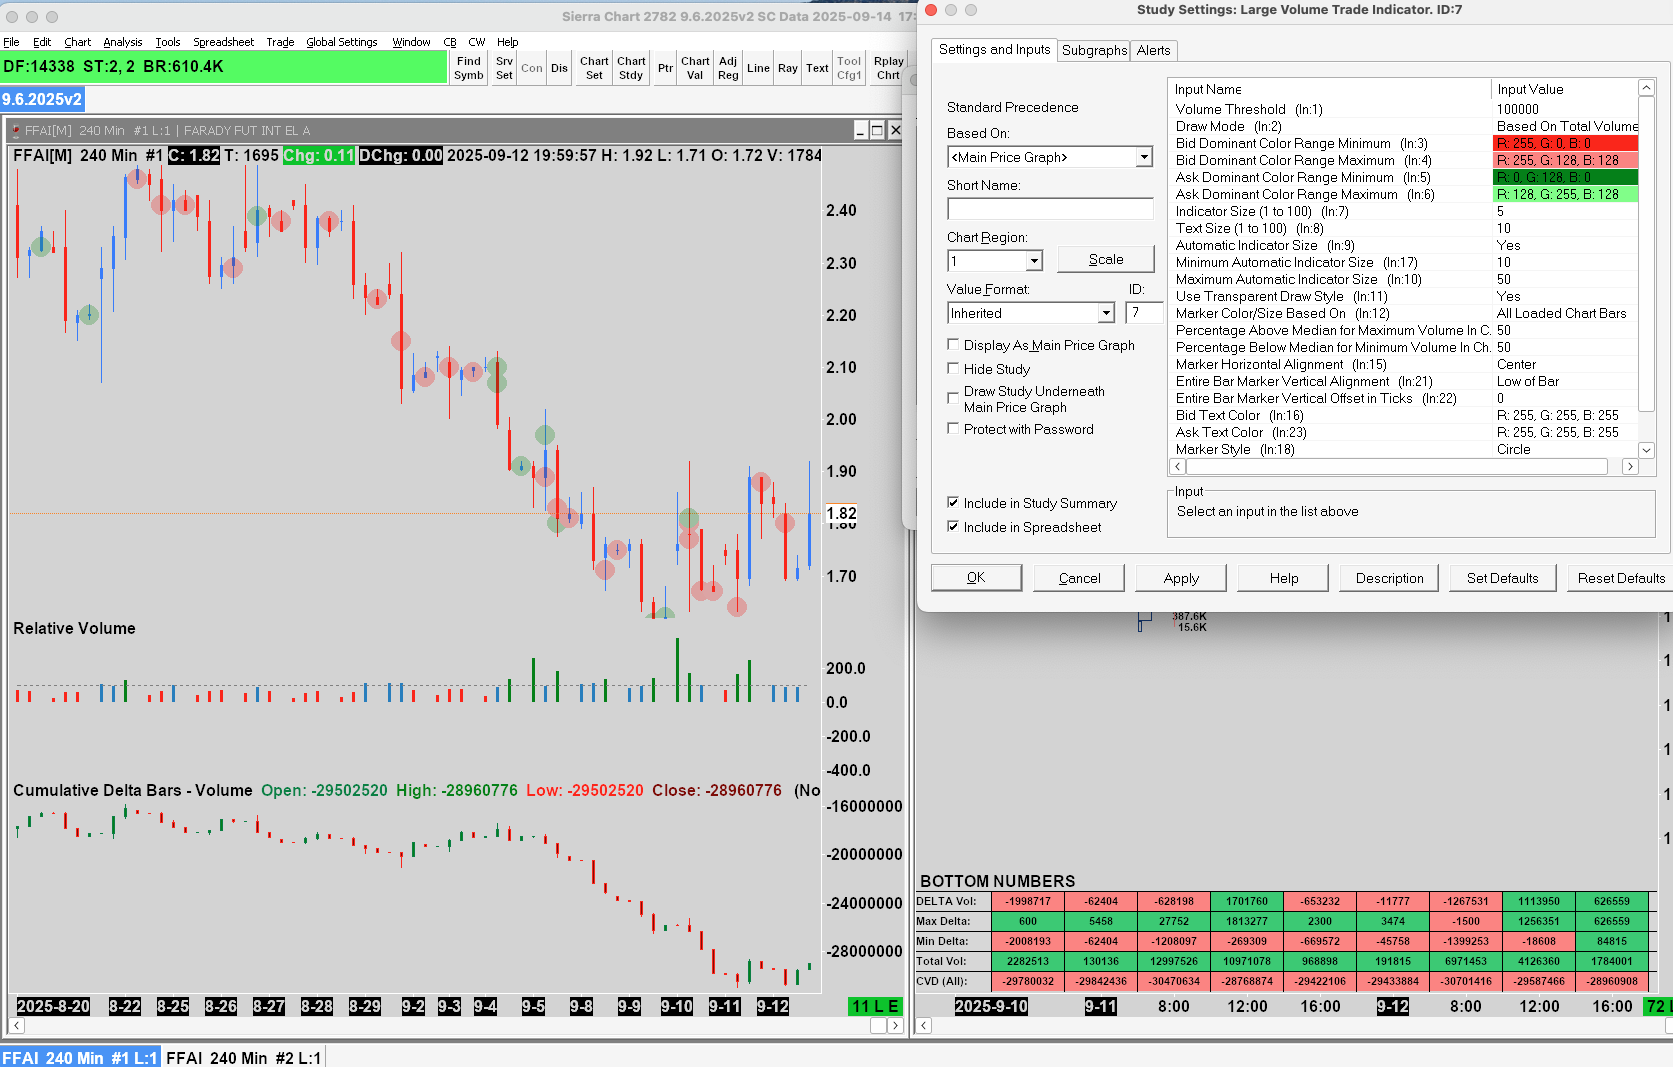This screenshot has height=1067, width=1673.
Task: Open Srv Set from the toolbar
Action: [504, 68]
